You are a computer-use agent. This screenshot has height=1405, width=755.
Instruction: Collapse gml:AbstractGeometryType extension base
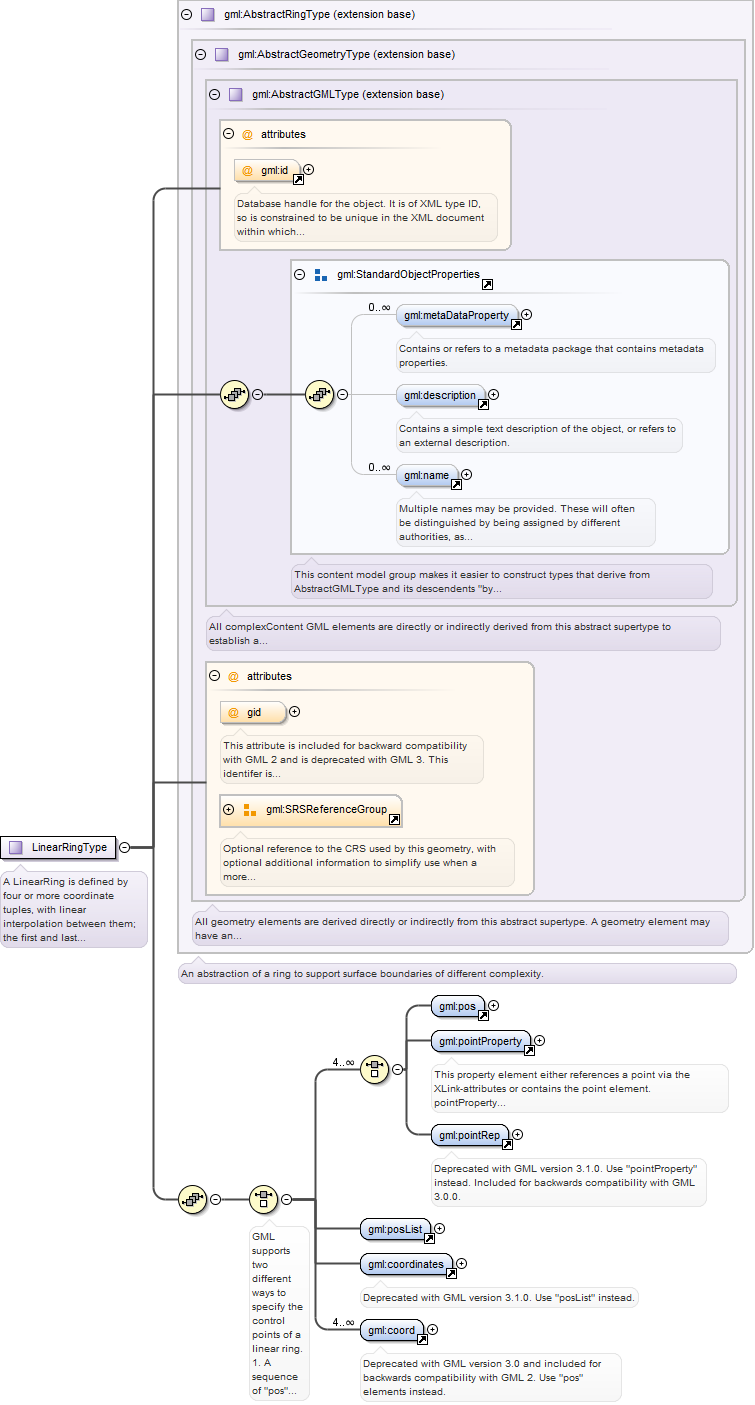pyautogui.click(x=200, y=55)
